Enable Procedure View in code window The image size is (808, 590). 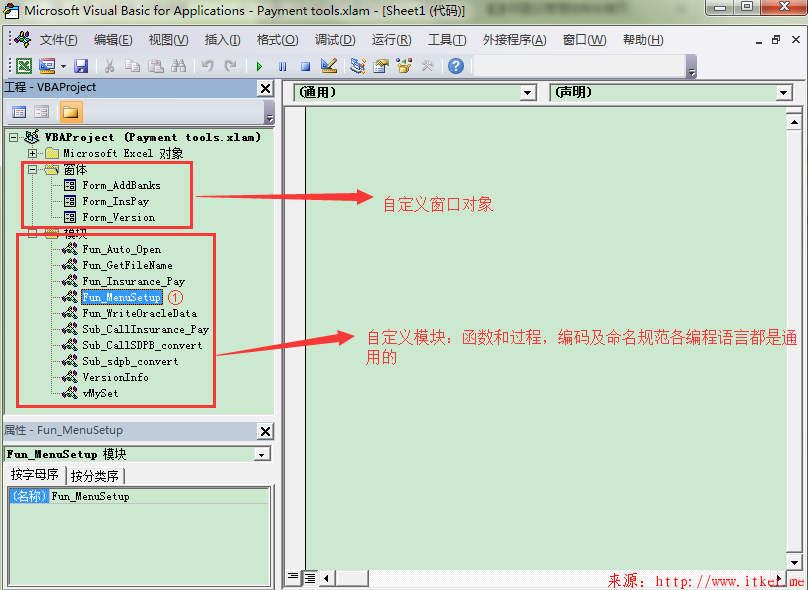coord(293,577)
